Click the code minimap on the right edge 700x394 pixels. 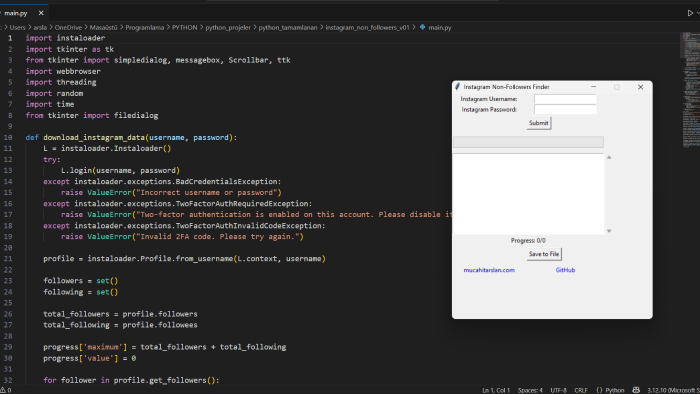tap(690, 89)
